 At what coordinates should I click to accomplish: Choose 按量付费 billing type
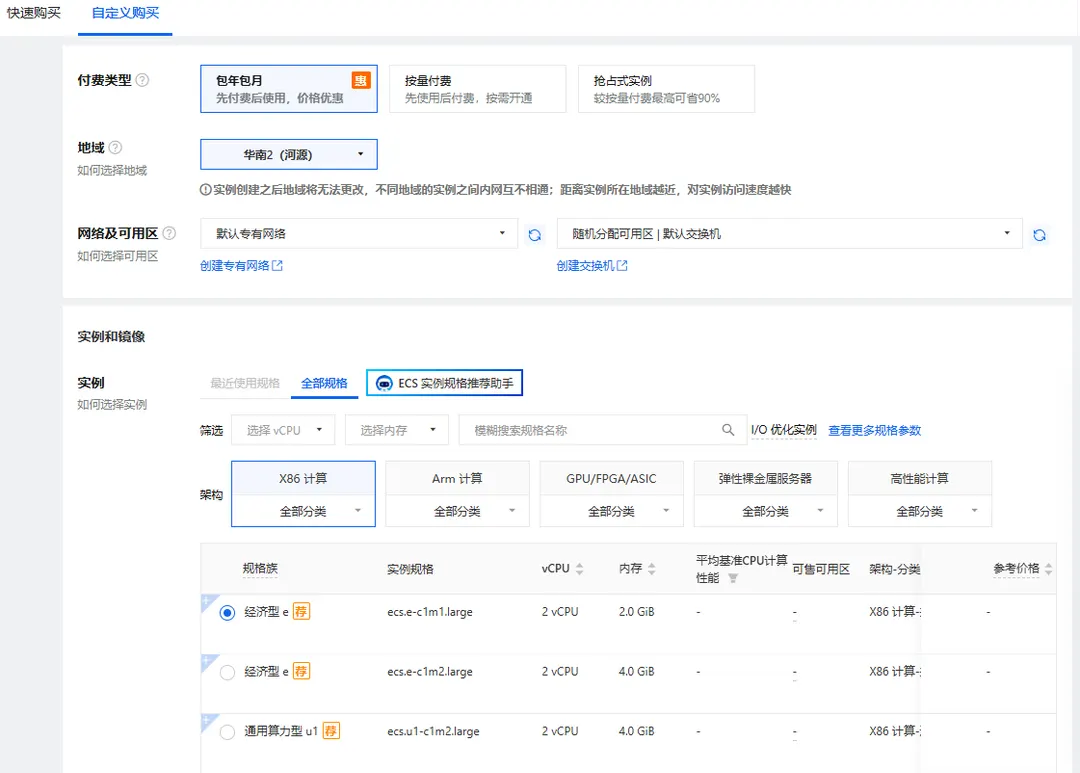coord(477,89)
